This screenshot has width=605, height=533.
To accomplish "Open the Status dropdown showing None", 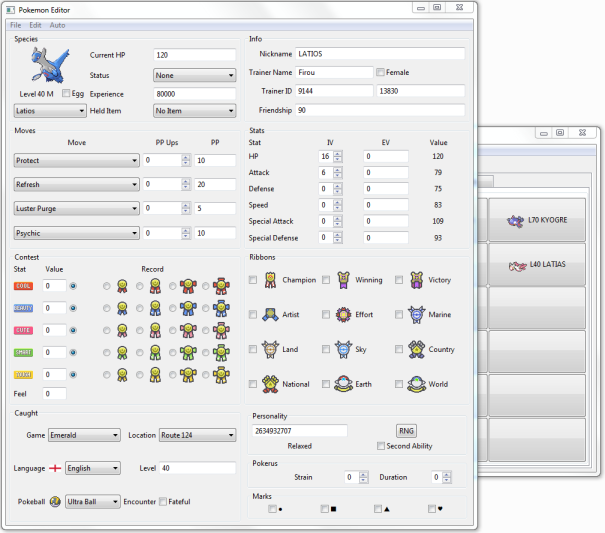I will pyautogui.click(x=194, y=75).
